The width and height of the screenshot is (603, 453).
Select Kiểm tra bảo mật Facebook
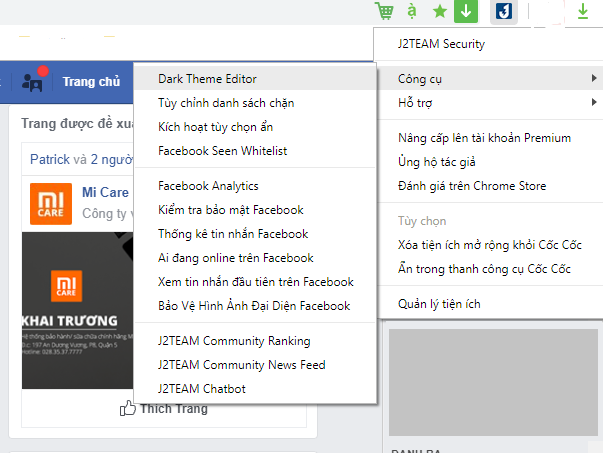pos(255,210)
